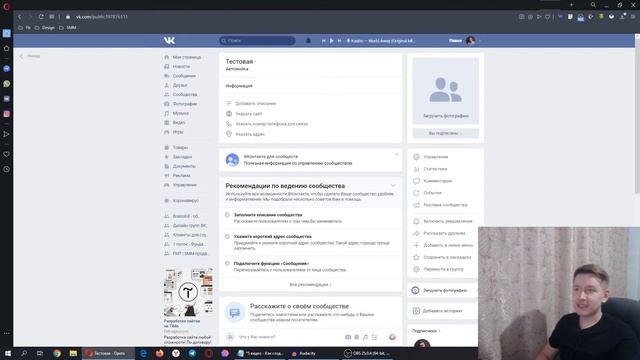Click Указать сайт in the info block
The height and width of the screenshot is (360, 640).
pos(249,114)
